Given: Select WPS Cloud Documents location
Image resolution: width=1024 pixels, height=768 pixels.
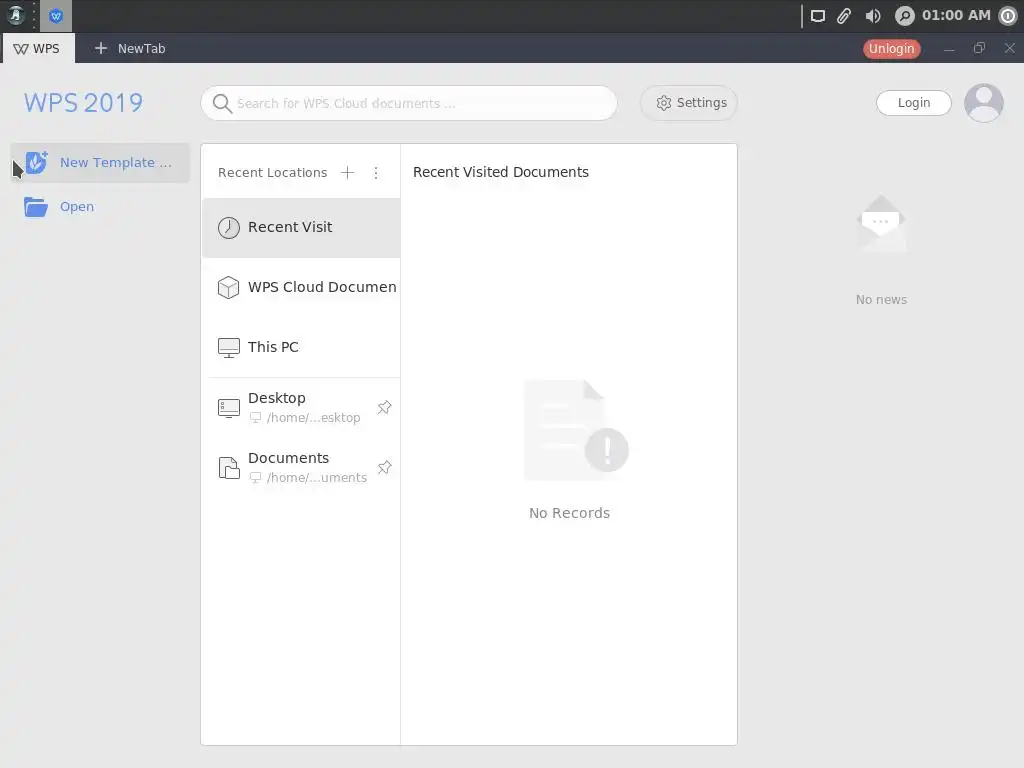Looking at the screenshot, I should click(x=301, y=287).
